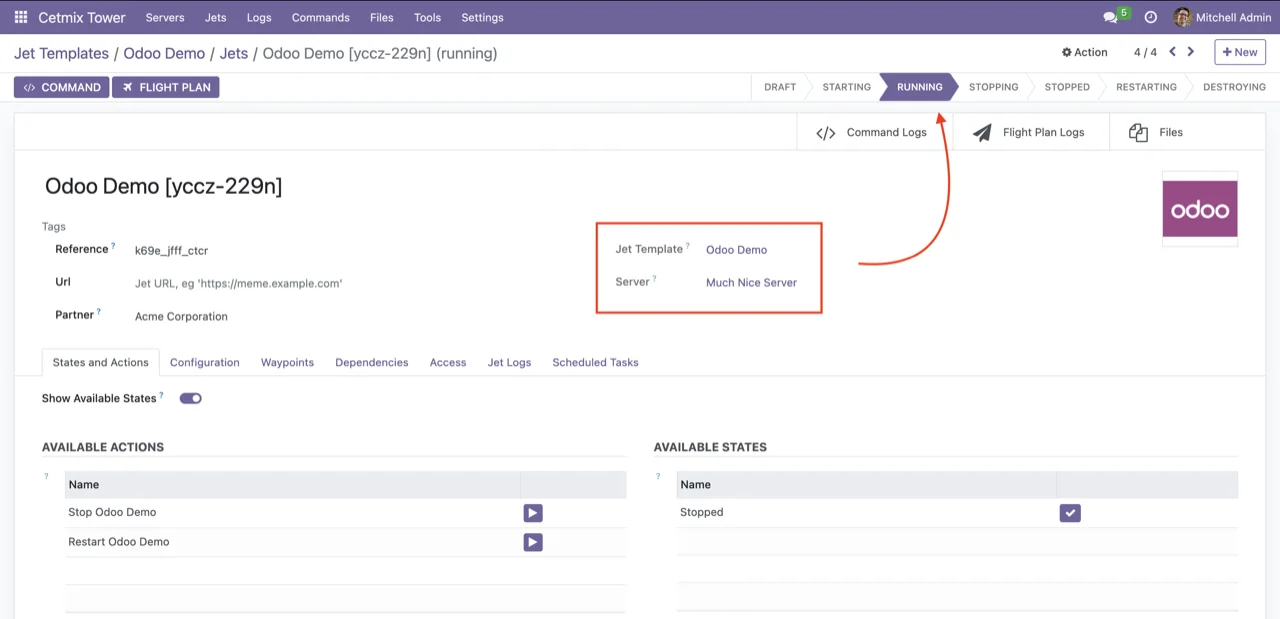Open the Much Nice Server link
This screenshot has width=1280, height=619.
click(751, 282)
